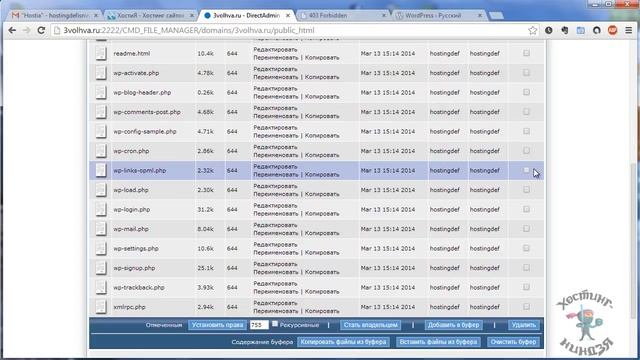Image resolution: width=640 pixels, height=360 pixels.
Task: Check the wp-blog-header.php checkbox
Action: coord(526,92)
